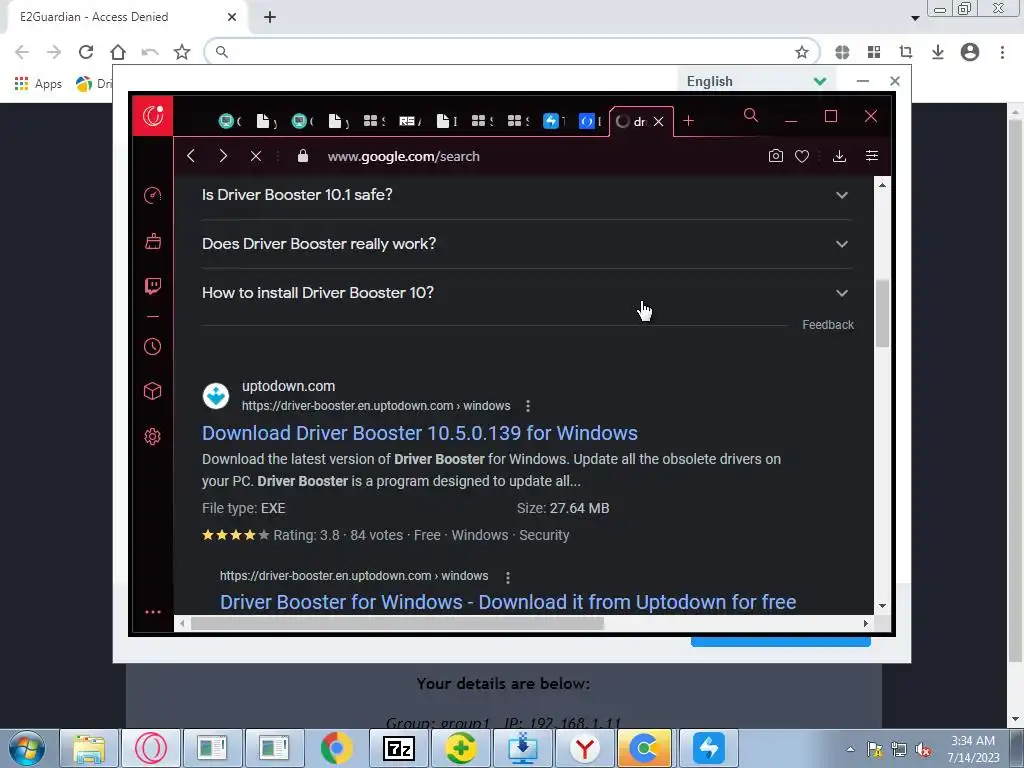Click Chrome address bar input field
The height and width of the screenshot is (768, 1024).
[509, 52]
